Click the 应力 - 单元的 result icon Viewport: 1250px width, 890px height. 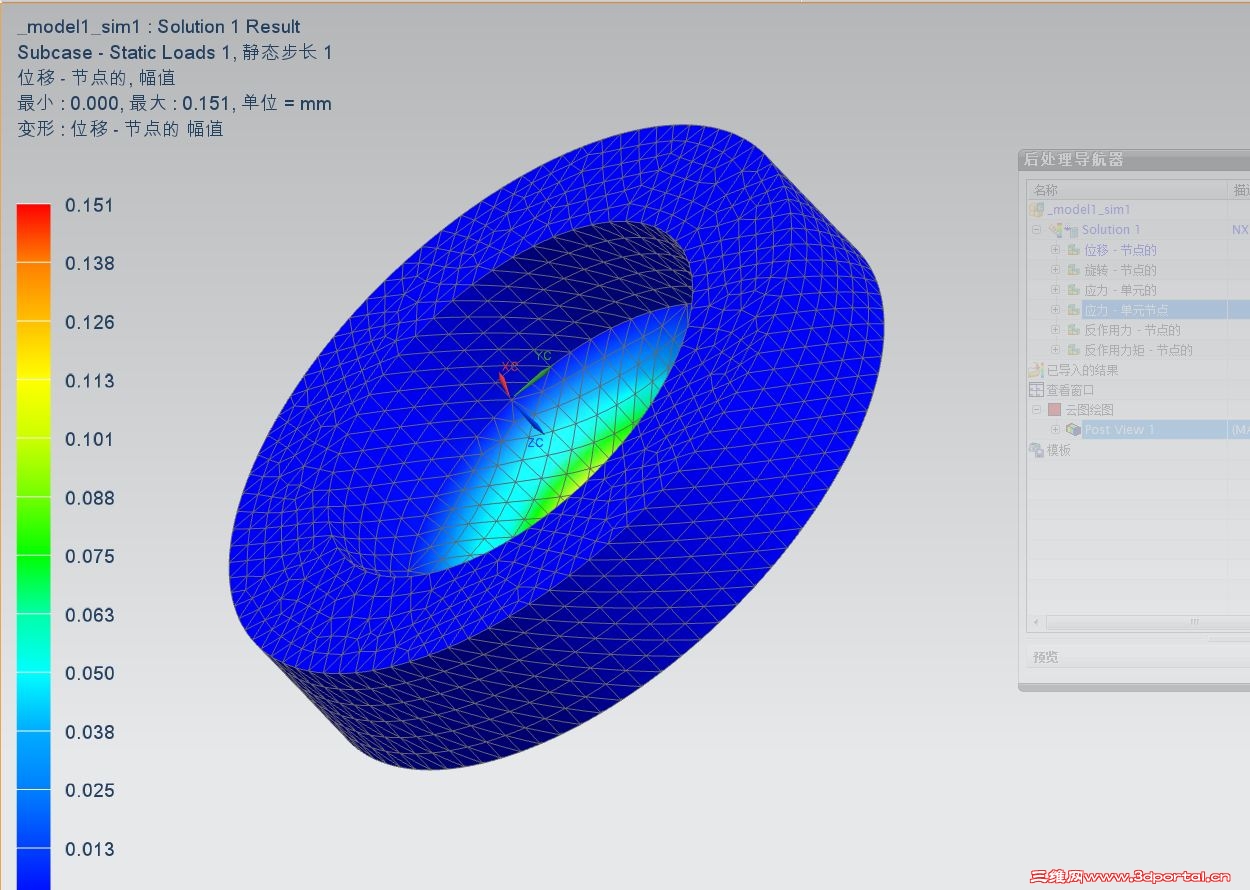(1074, 290)
